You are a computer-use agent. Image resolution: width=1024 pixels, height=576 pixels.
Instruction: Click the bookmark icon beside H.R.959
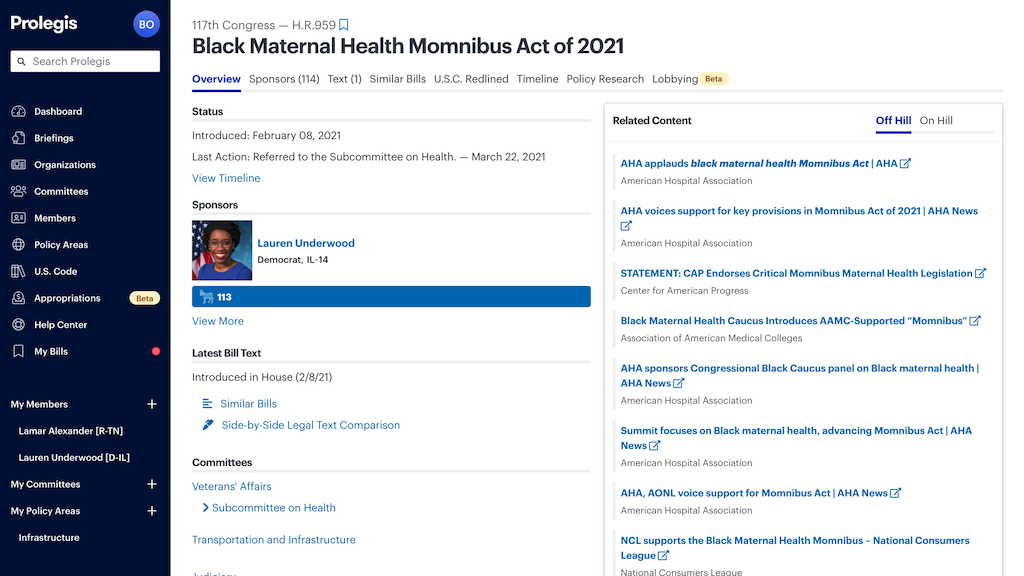coord(344,25)
